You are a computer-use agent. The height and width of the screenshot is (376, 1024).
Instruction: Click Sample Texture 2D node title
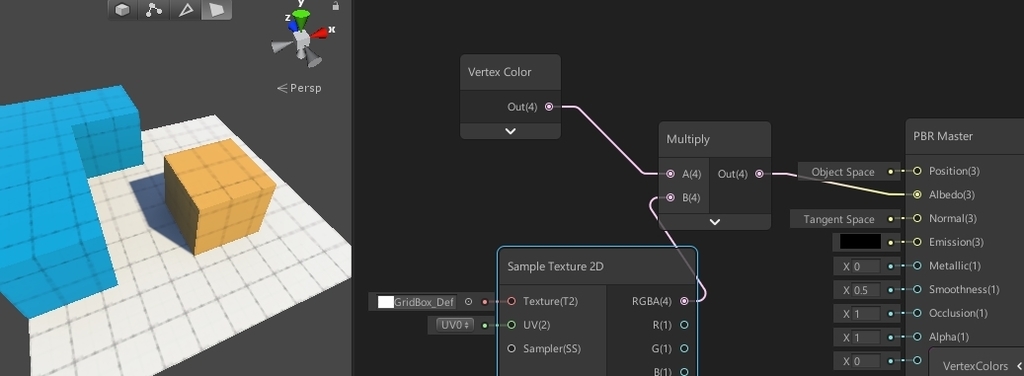click(555, 266)
